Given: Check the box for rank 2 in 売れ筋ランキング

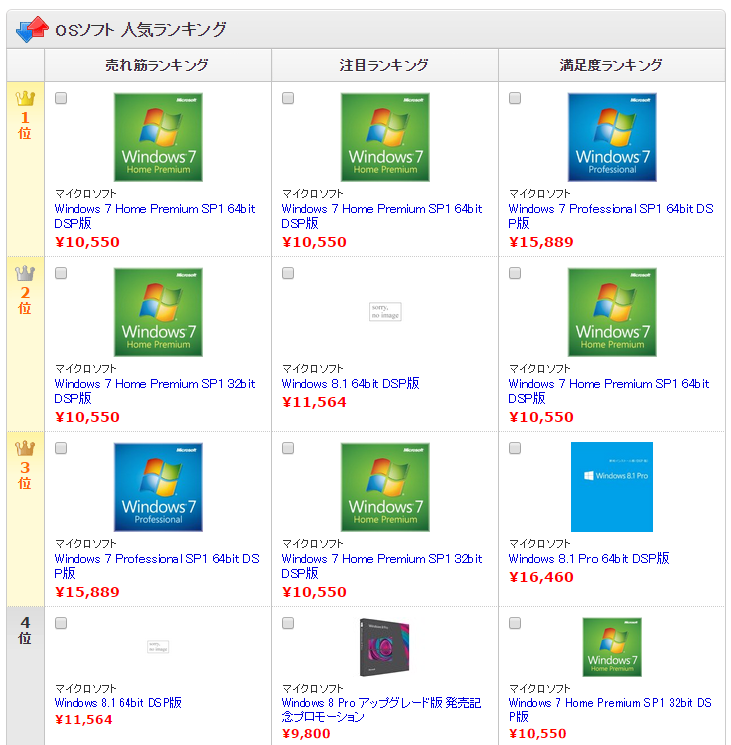Looking at the screenshot, I should (x=61, y=273).
